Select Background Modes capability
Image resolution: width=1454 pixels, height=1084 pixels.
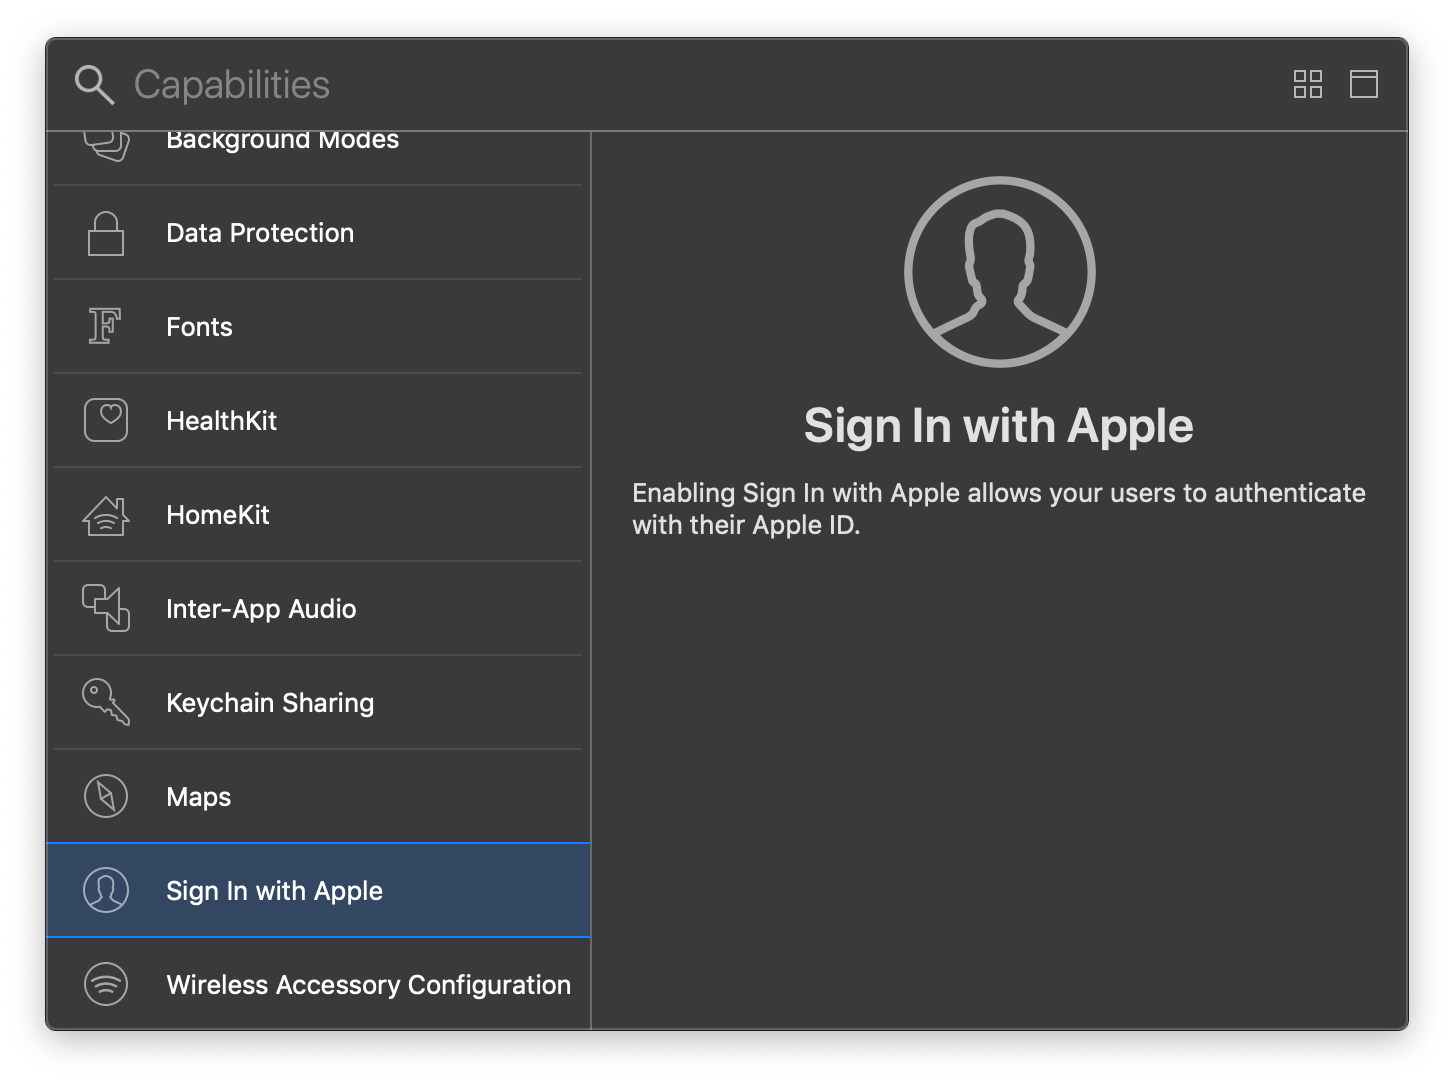(x=282, y=142)
